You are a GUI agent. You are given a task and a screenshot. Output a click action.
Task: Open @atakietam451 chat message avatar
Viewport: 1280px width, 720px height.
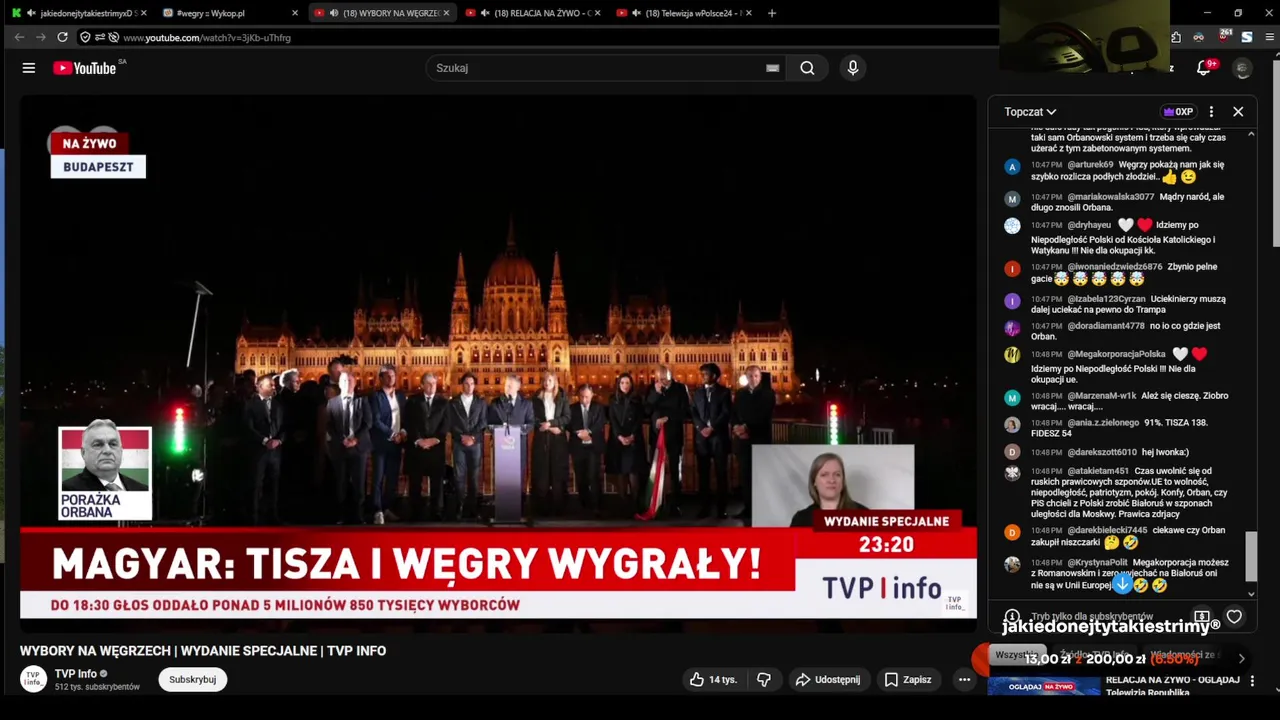[1012, 472]
